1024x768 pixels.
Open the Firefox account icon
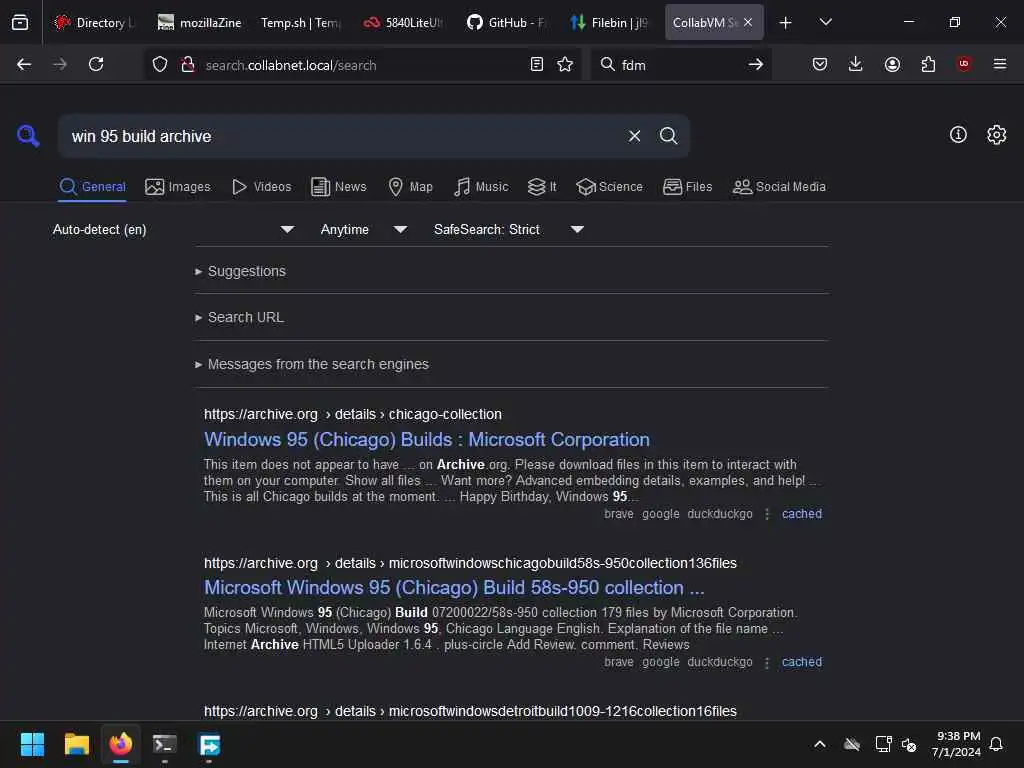(892, 64)
